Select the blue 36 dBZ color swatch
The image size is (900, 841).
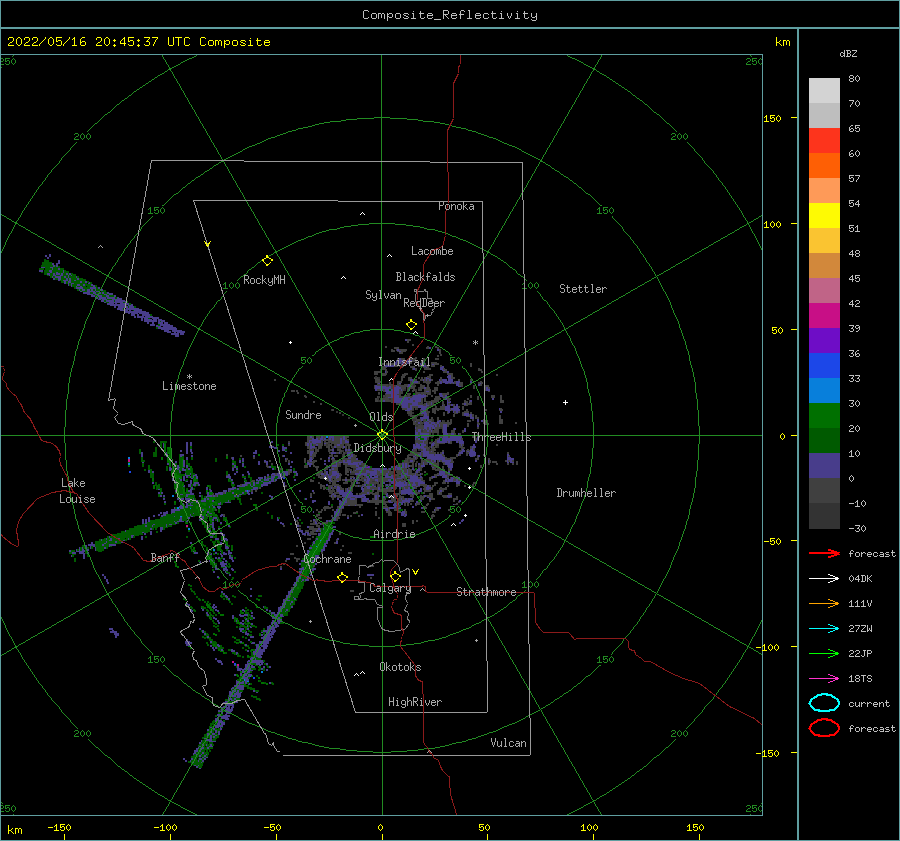pos(824,366)
